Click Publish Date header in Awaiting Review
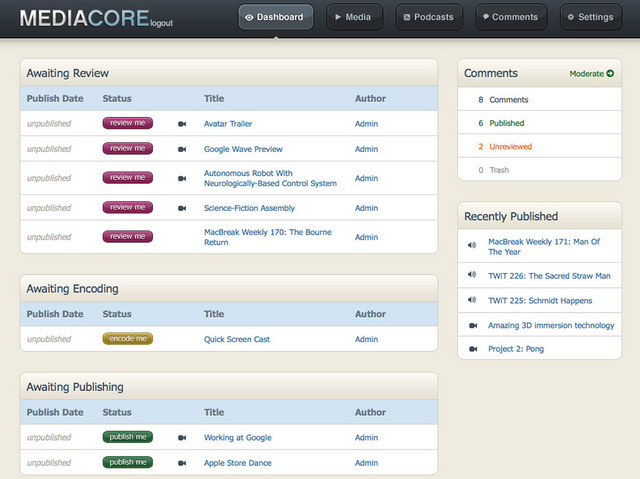This screenshot has width=640, height=479. (55, 99)
